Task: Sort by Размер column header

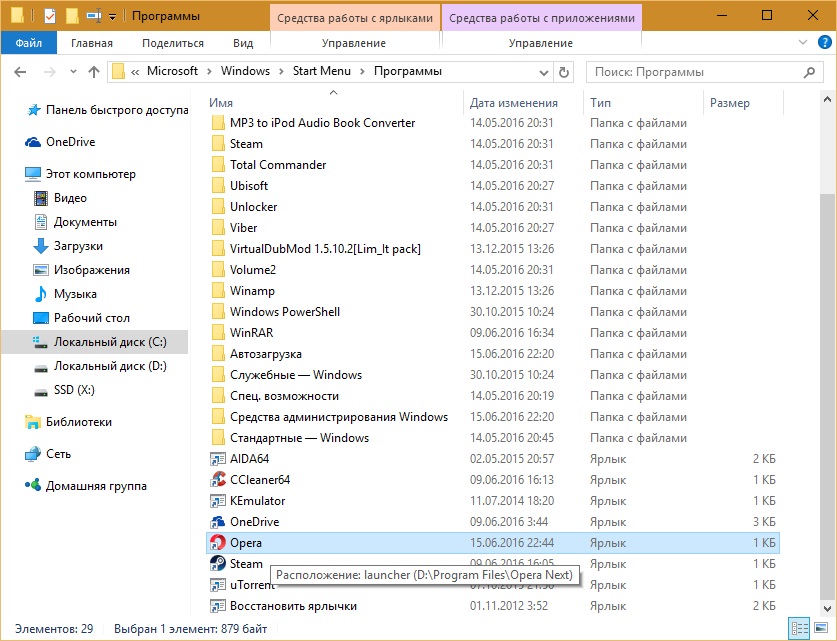Action: (744, 103)
